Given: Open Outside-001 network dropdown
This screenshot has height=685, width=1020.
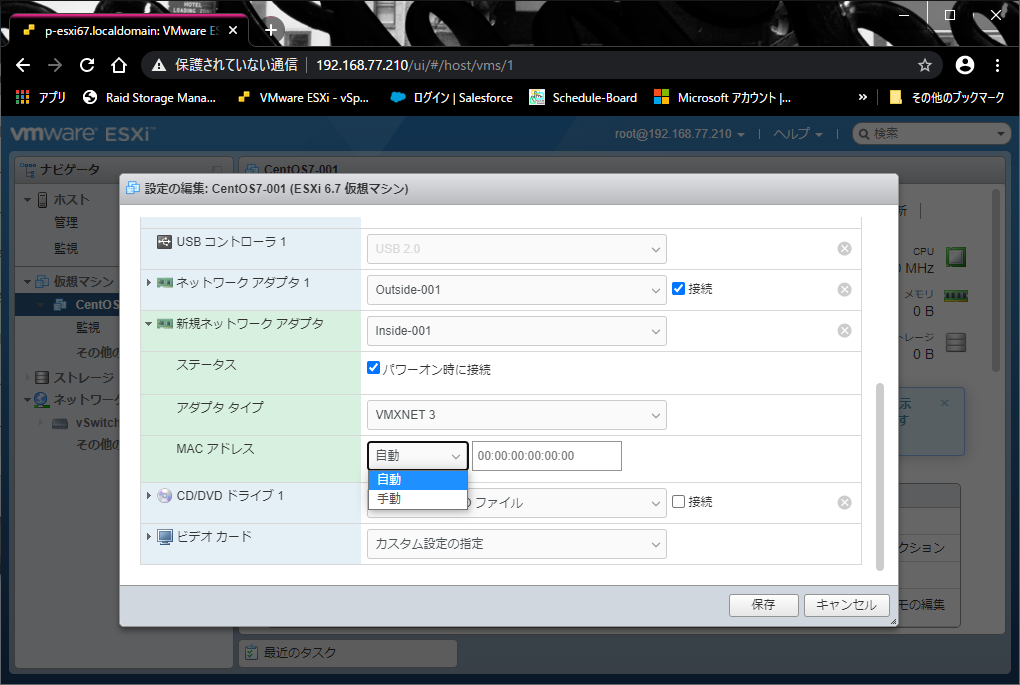Looking at the screenshot, I should pyautogui.click(x=517, y=289).
